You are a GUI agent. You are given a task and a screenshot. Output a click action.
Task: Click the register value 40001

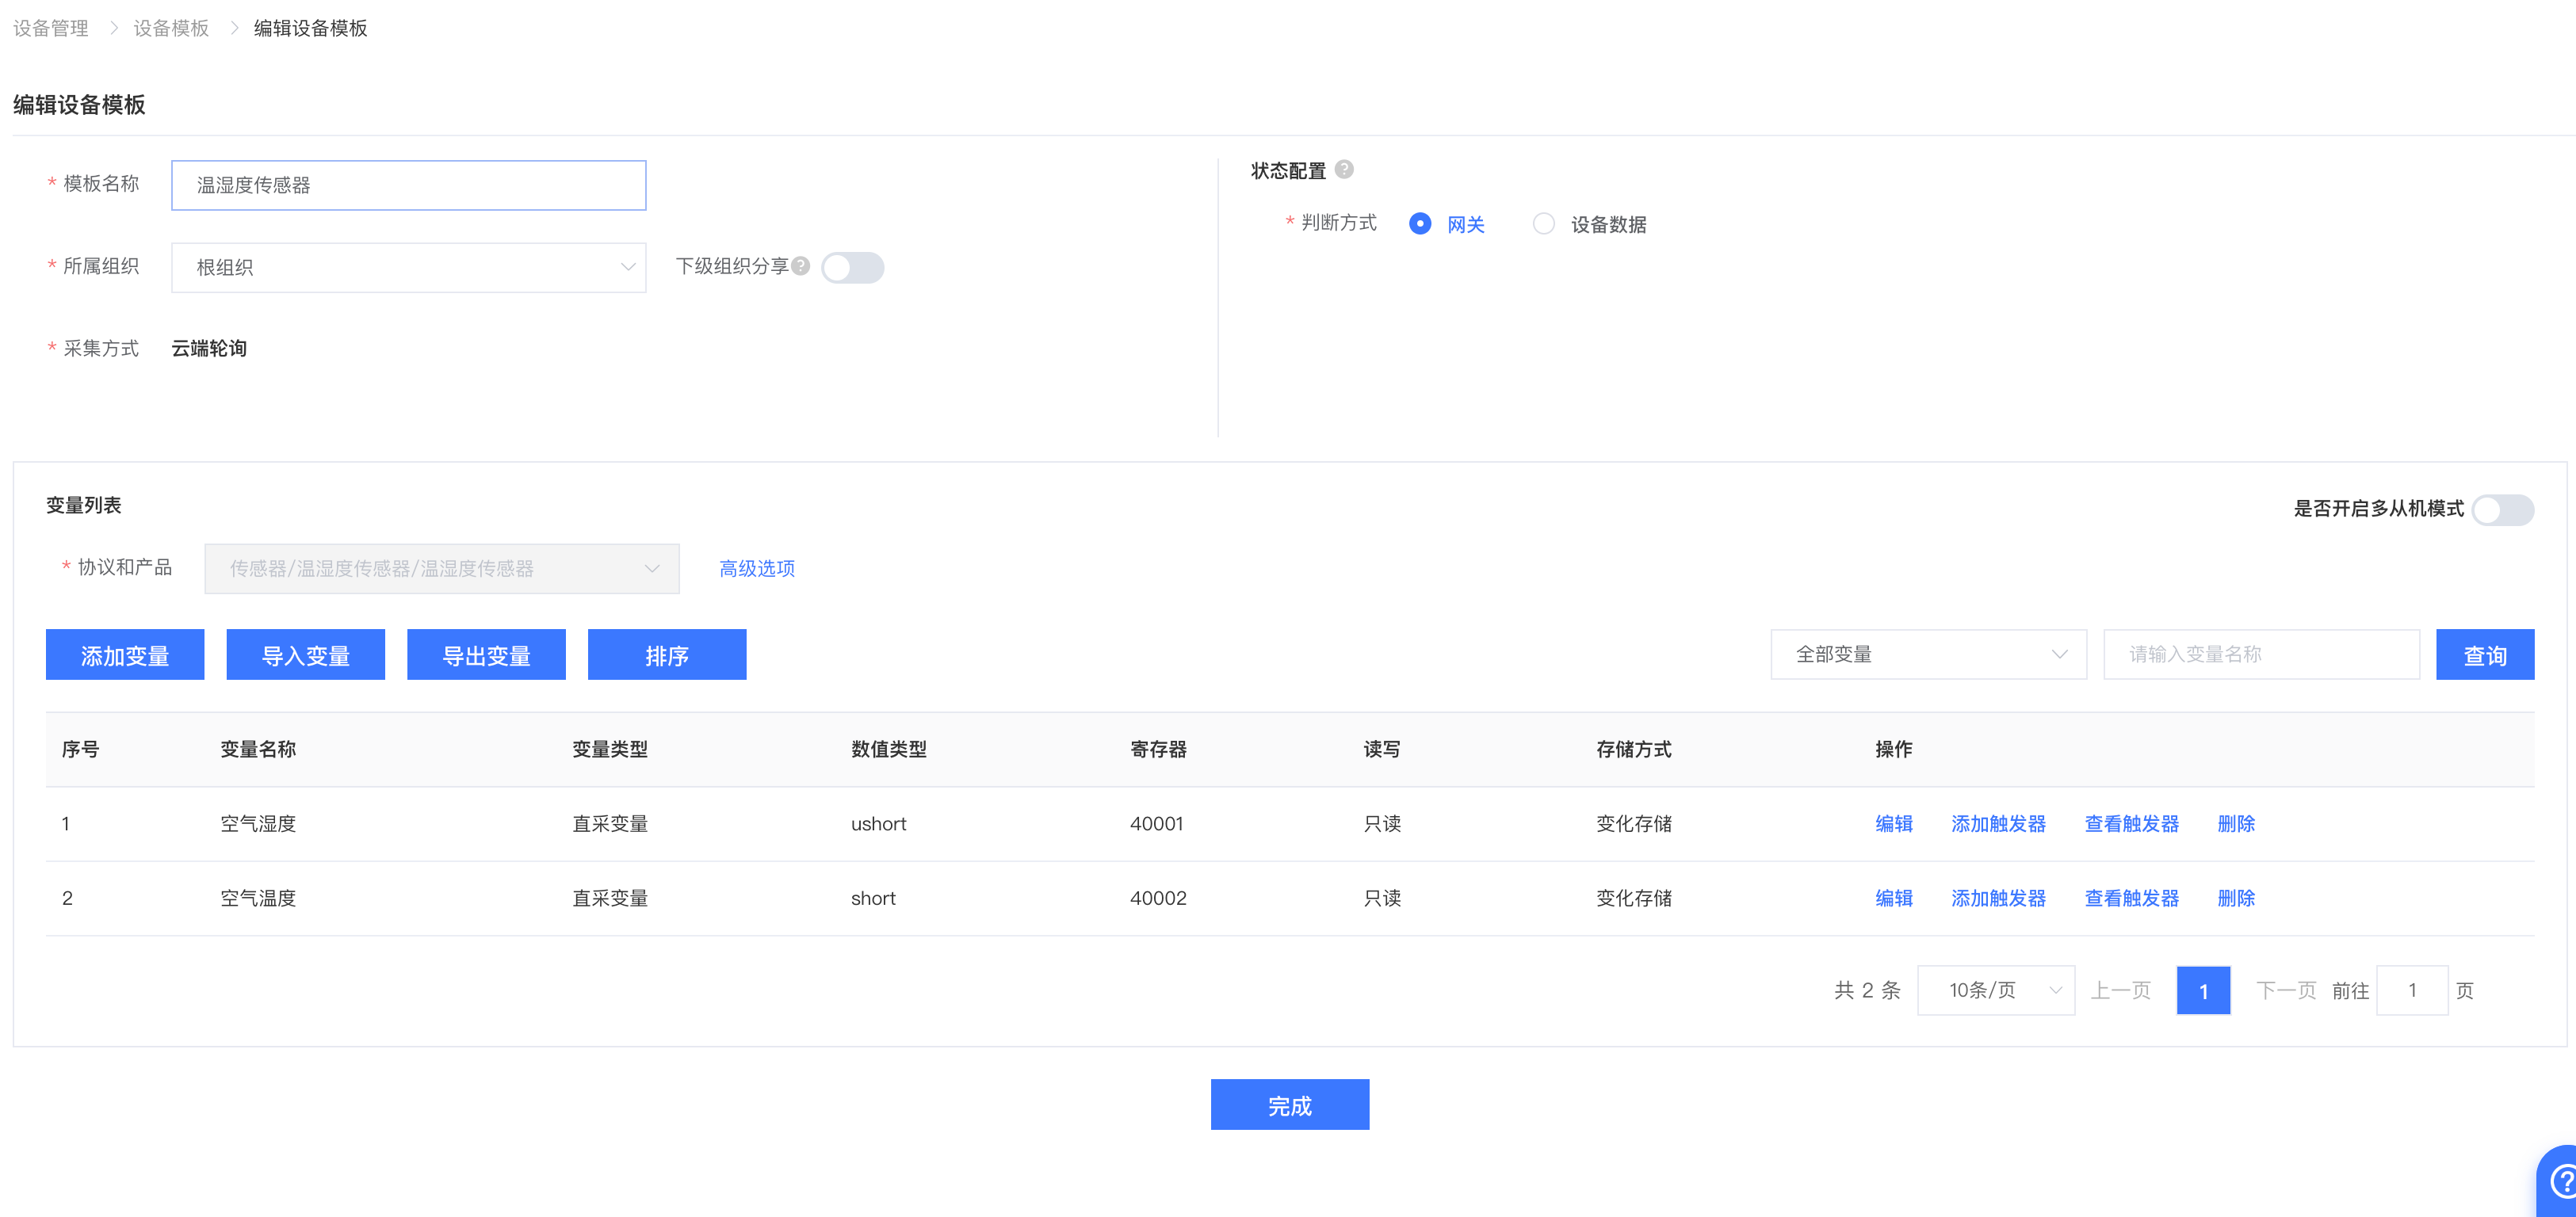click(x=1156, y=823)
